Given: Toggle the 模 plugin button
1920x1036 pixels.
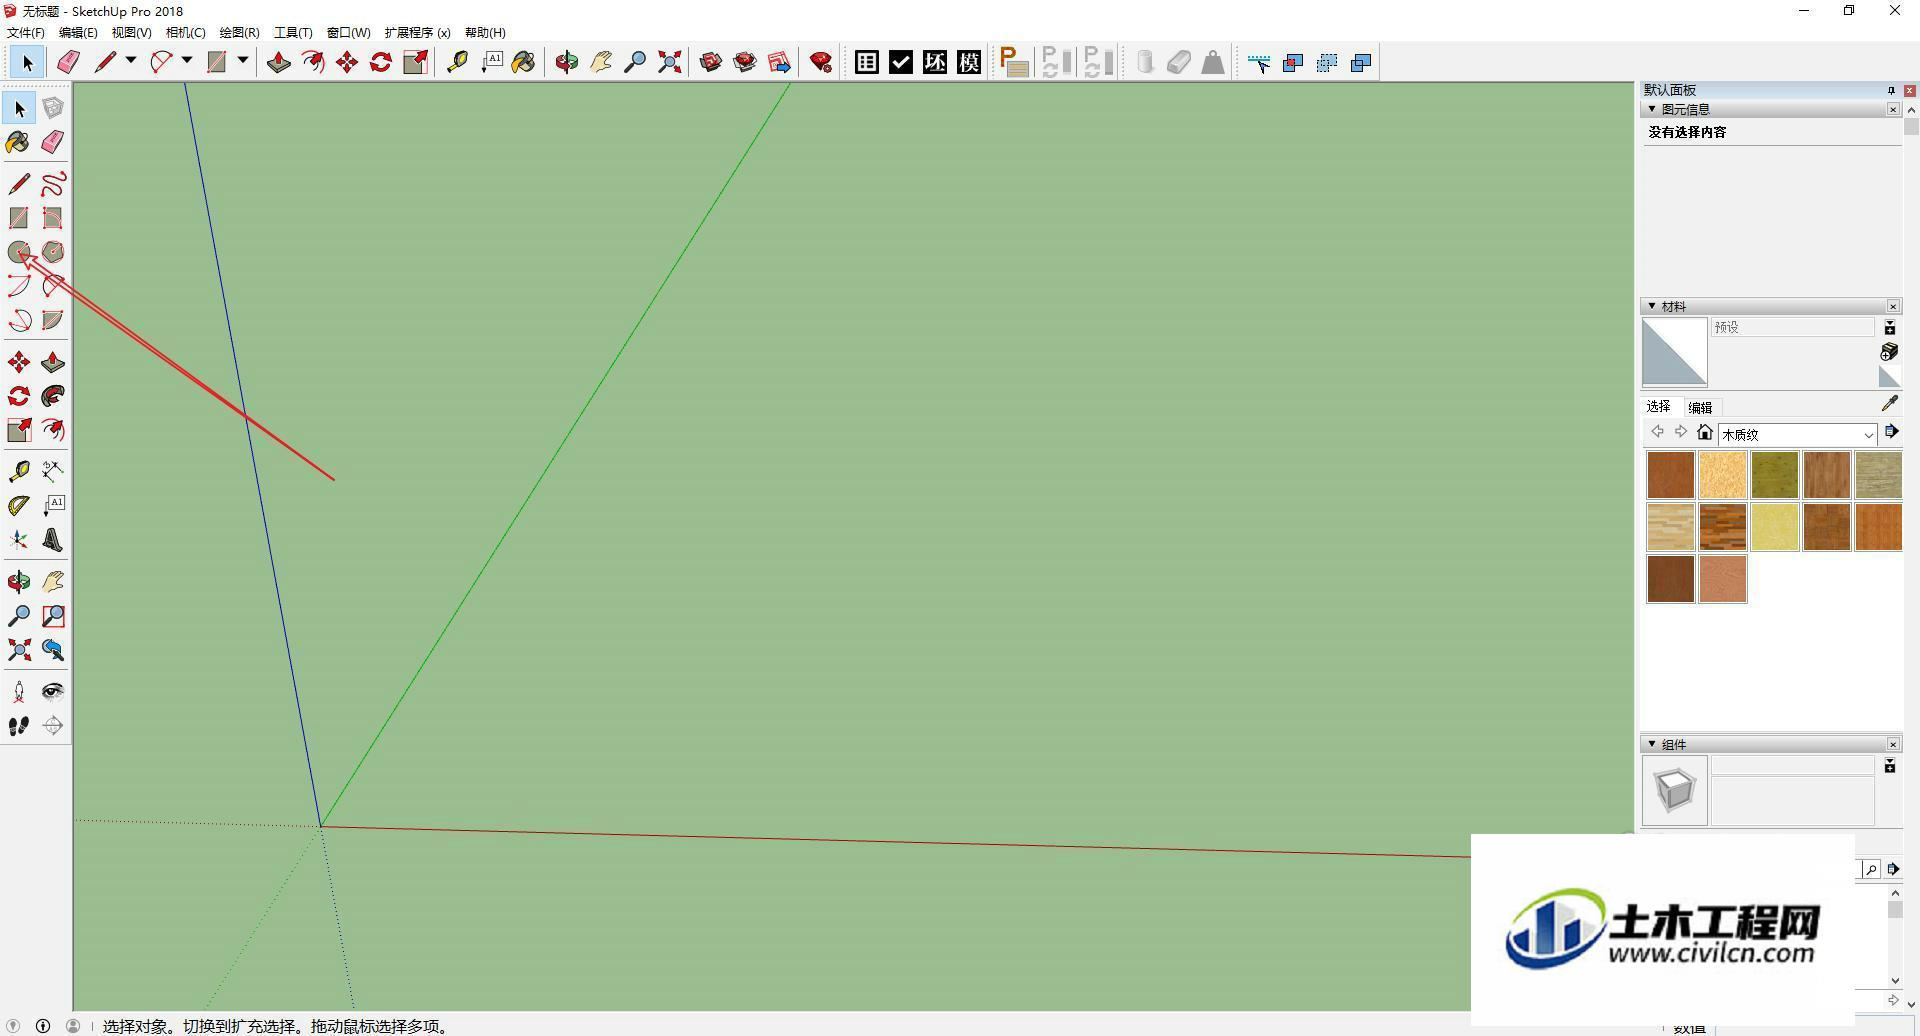Looking at the screenshot, I should [969, 62].
